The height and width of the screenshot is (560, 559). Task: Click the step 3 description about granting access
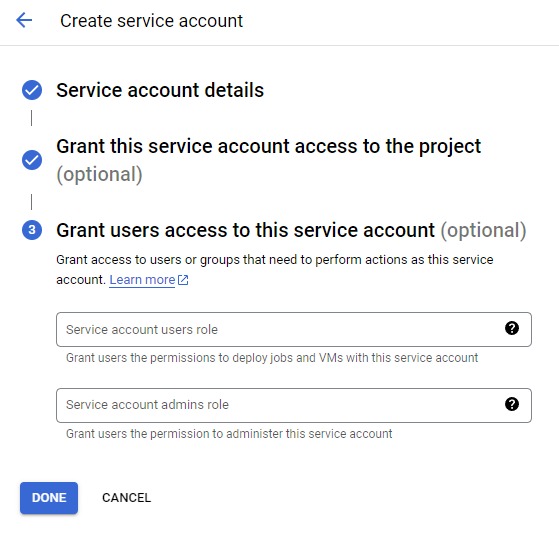274,269
